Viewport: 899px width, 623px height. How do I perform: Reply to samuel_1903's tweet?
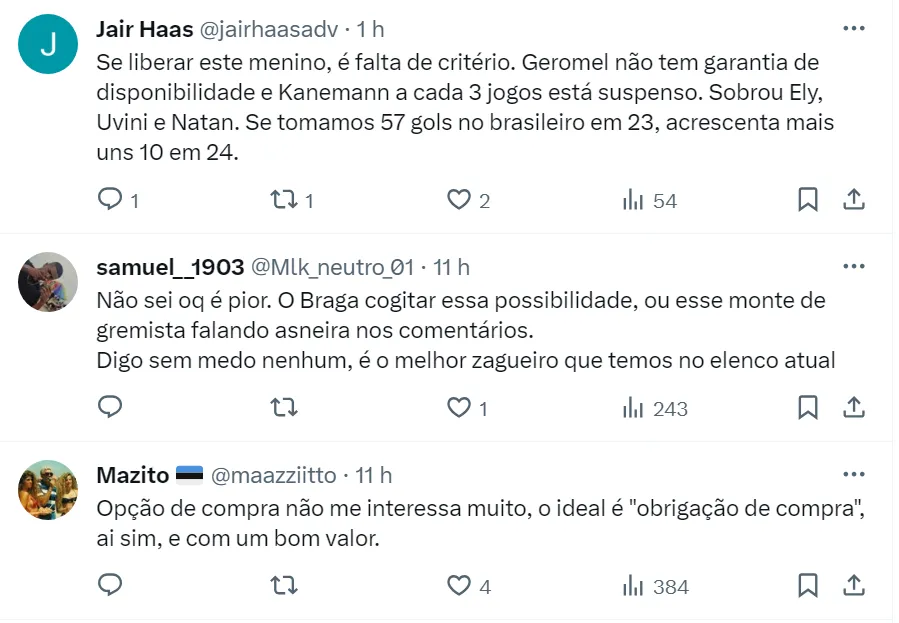coord(110,408)
